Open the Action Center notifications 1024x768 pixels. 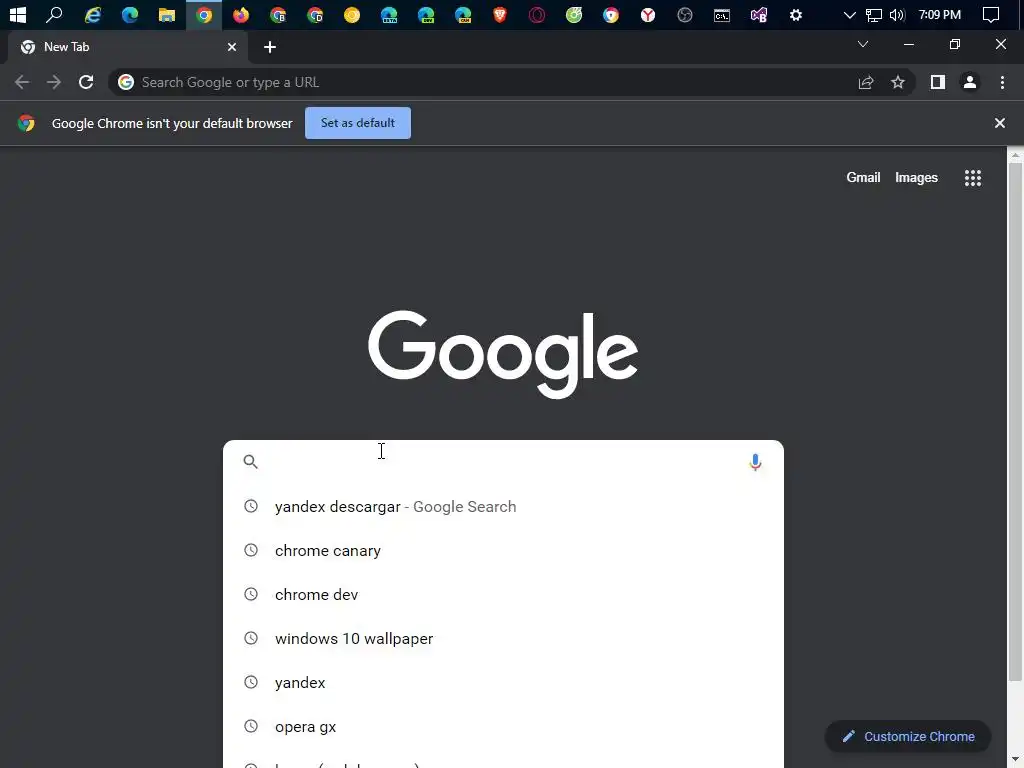click(991, 14)
